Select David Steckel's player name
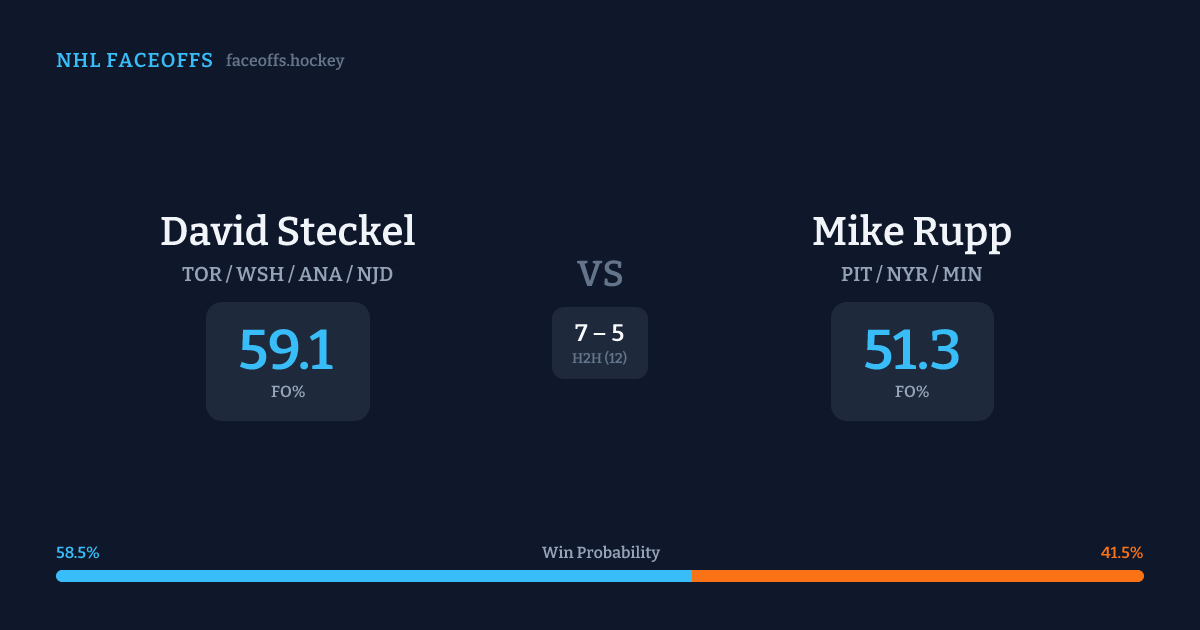 (x=288, y=231)
